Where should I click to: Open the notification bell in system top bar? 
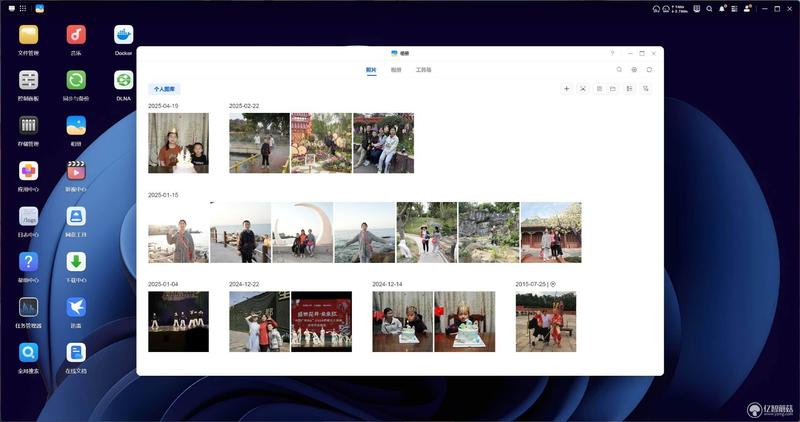coord(722,9)
